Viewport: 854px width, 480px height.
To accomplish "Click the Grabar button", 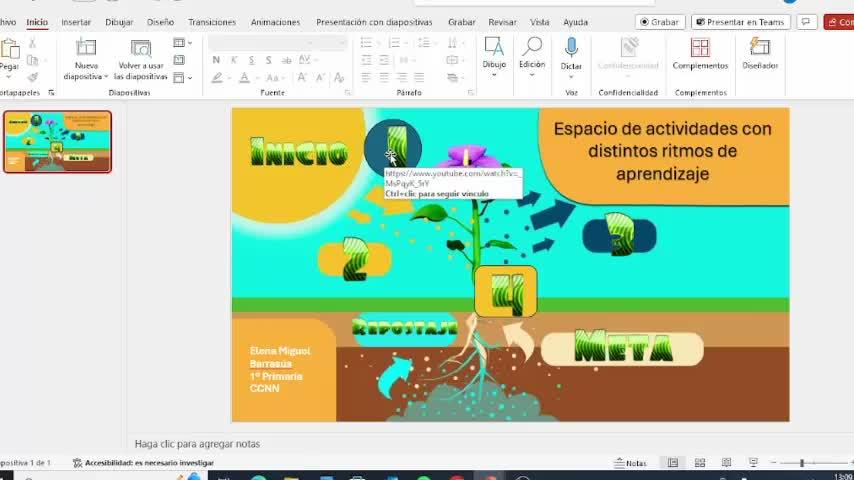I will pos(659,22).
